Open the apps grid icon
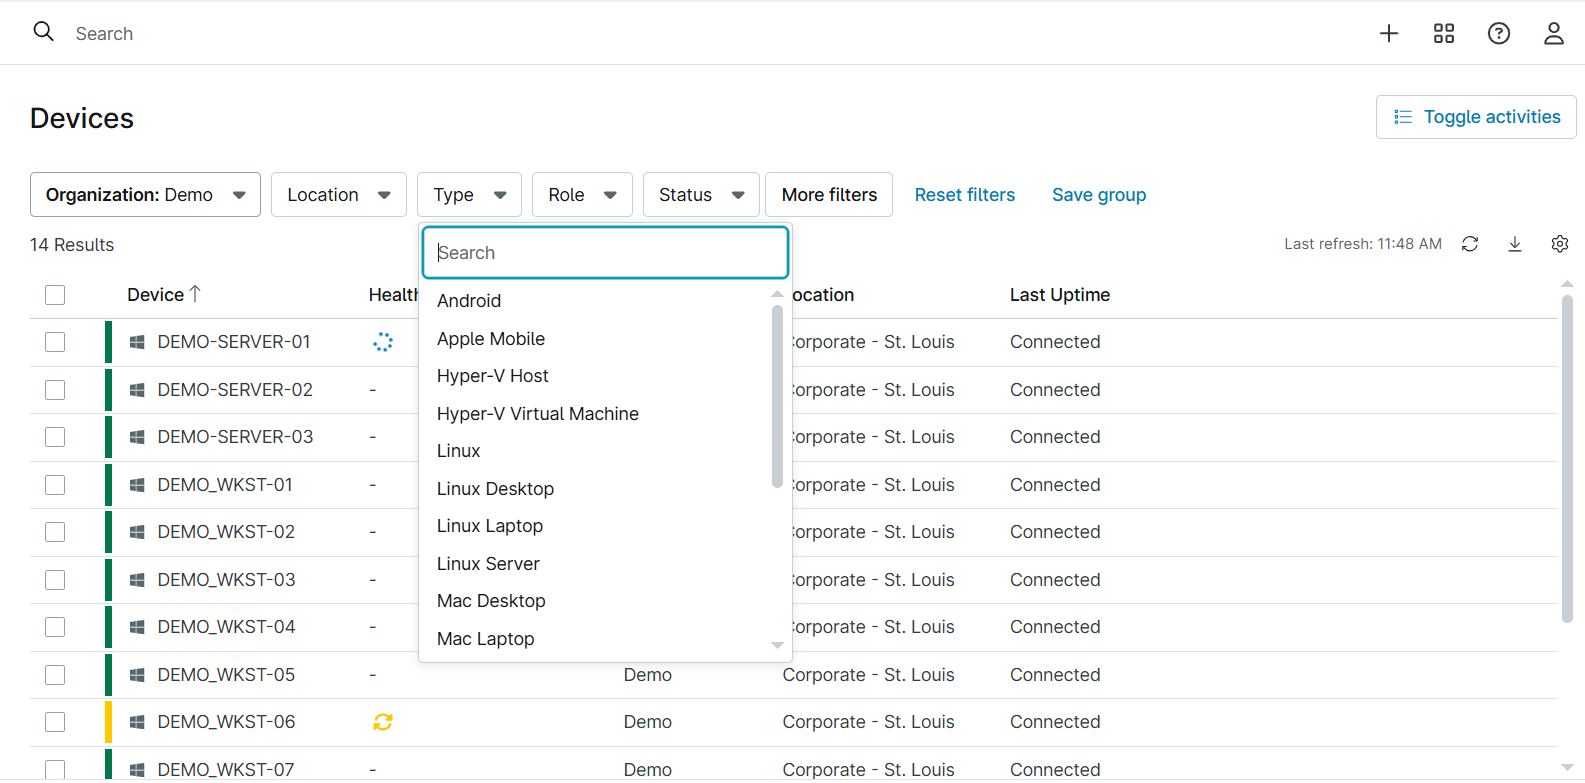The width and height of the screenshot is (1585, 783). coord(1444,33)
